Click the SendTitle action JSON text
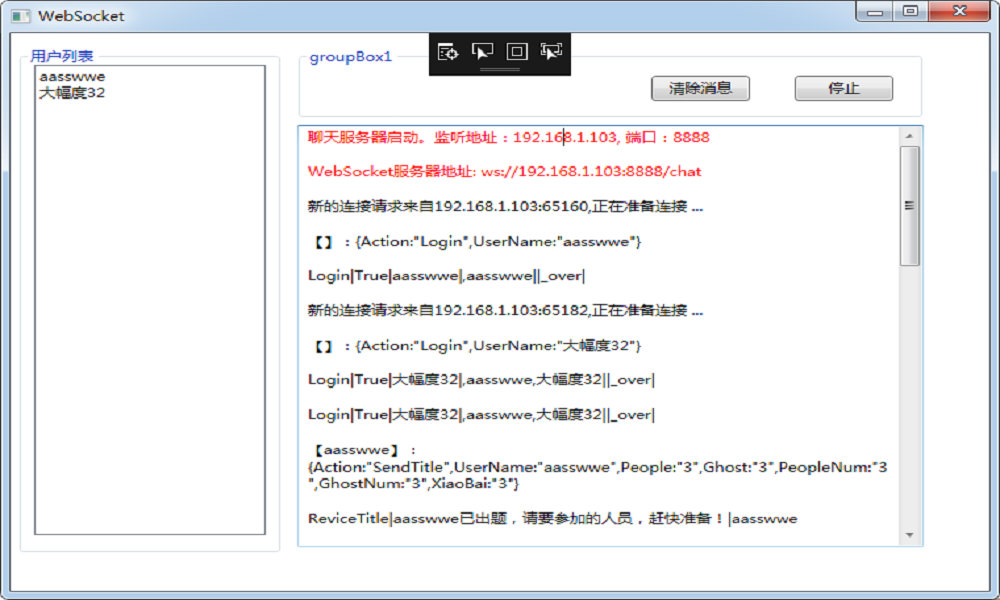 [598, 475]
